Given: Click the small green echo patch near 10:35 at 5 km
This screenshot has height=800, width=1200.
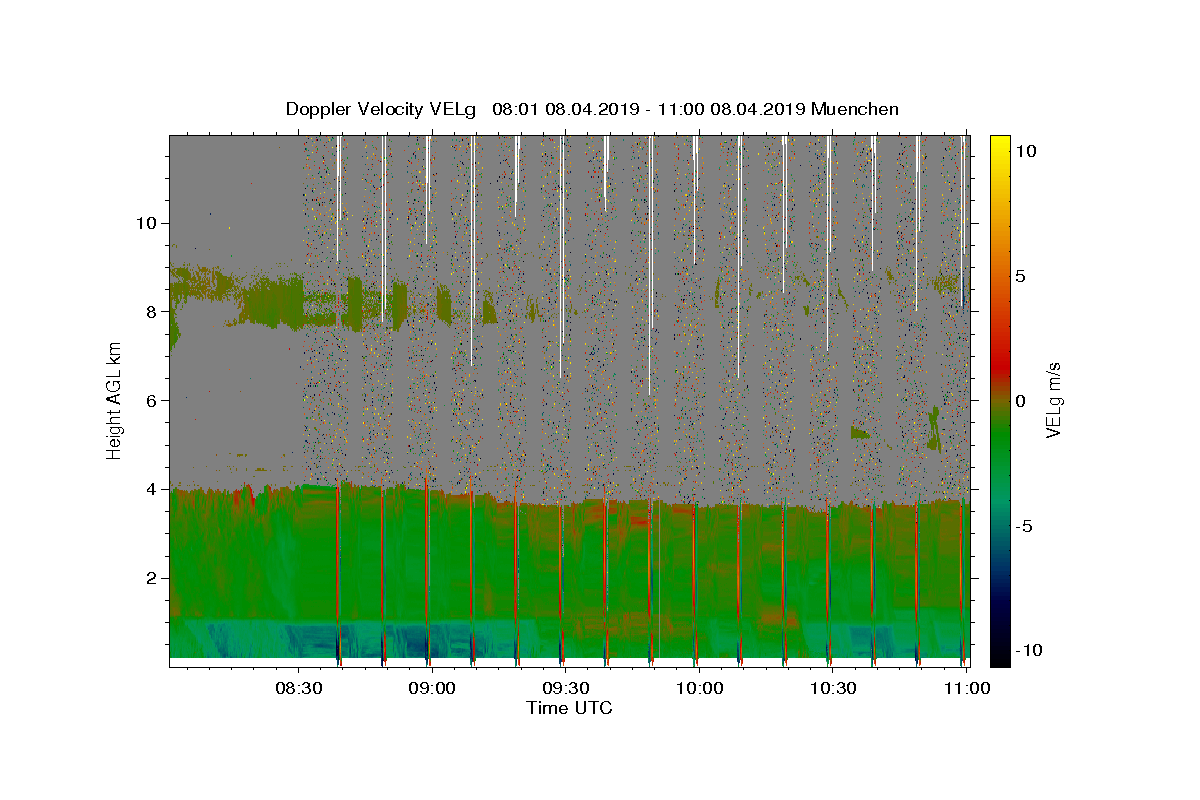Looking at the screenshot, I should point(860,433).
